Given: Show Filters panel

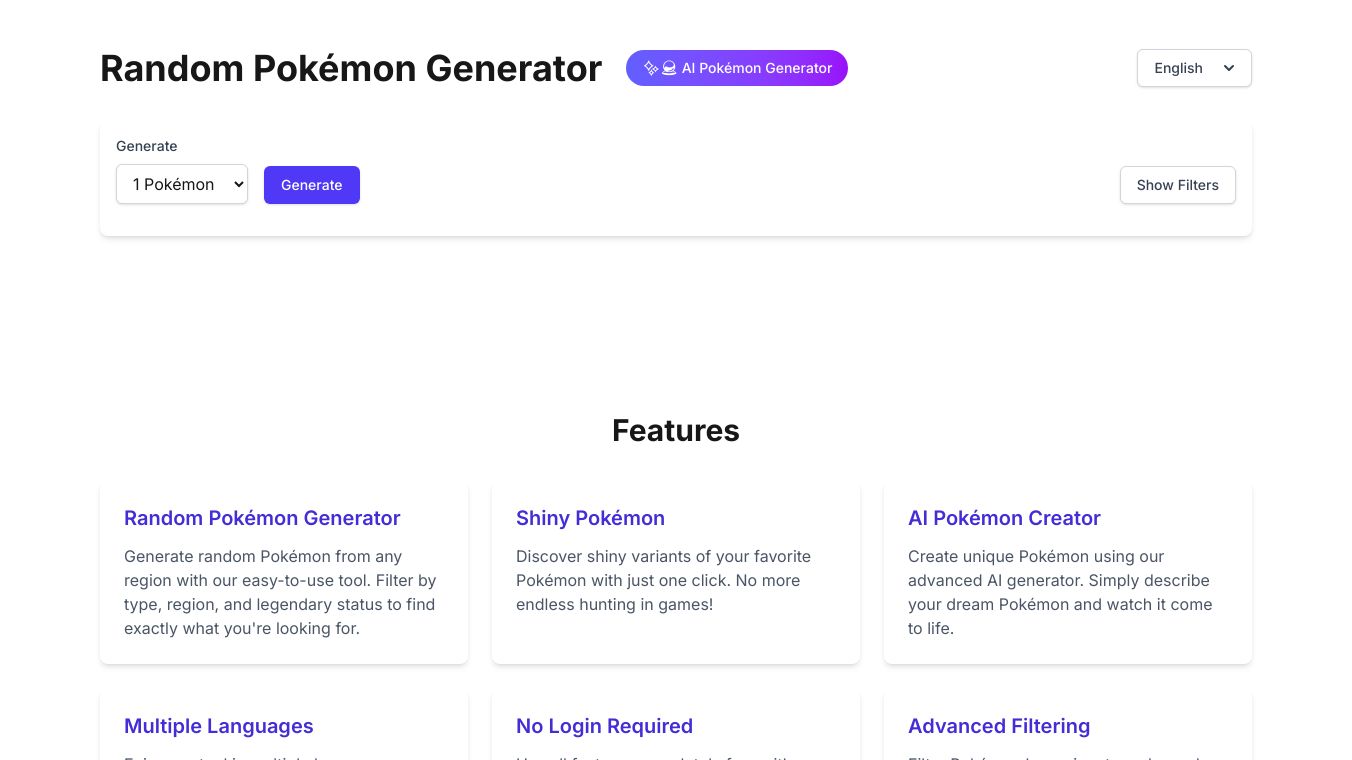Looking at the screenshot, I should pos(1177,185).
